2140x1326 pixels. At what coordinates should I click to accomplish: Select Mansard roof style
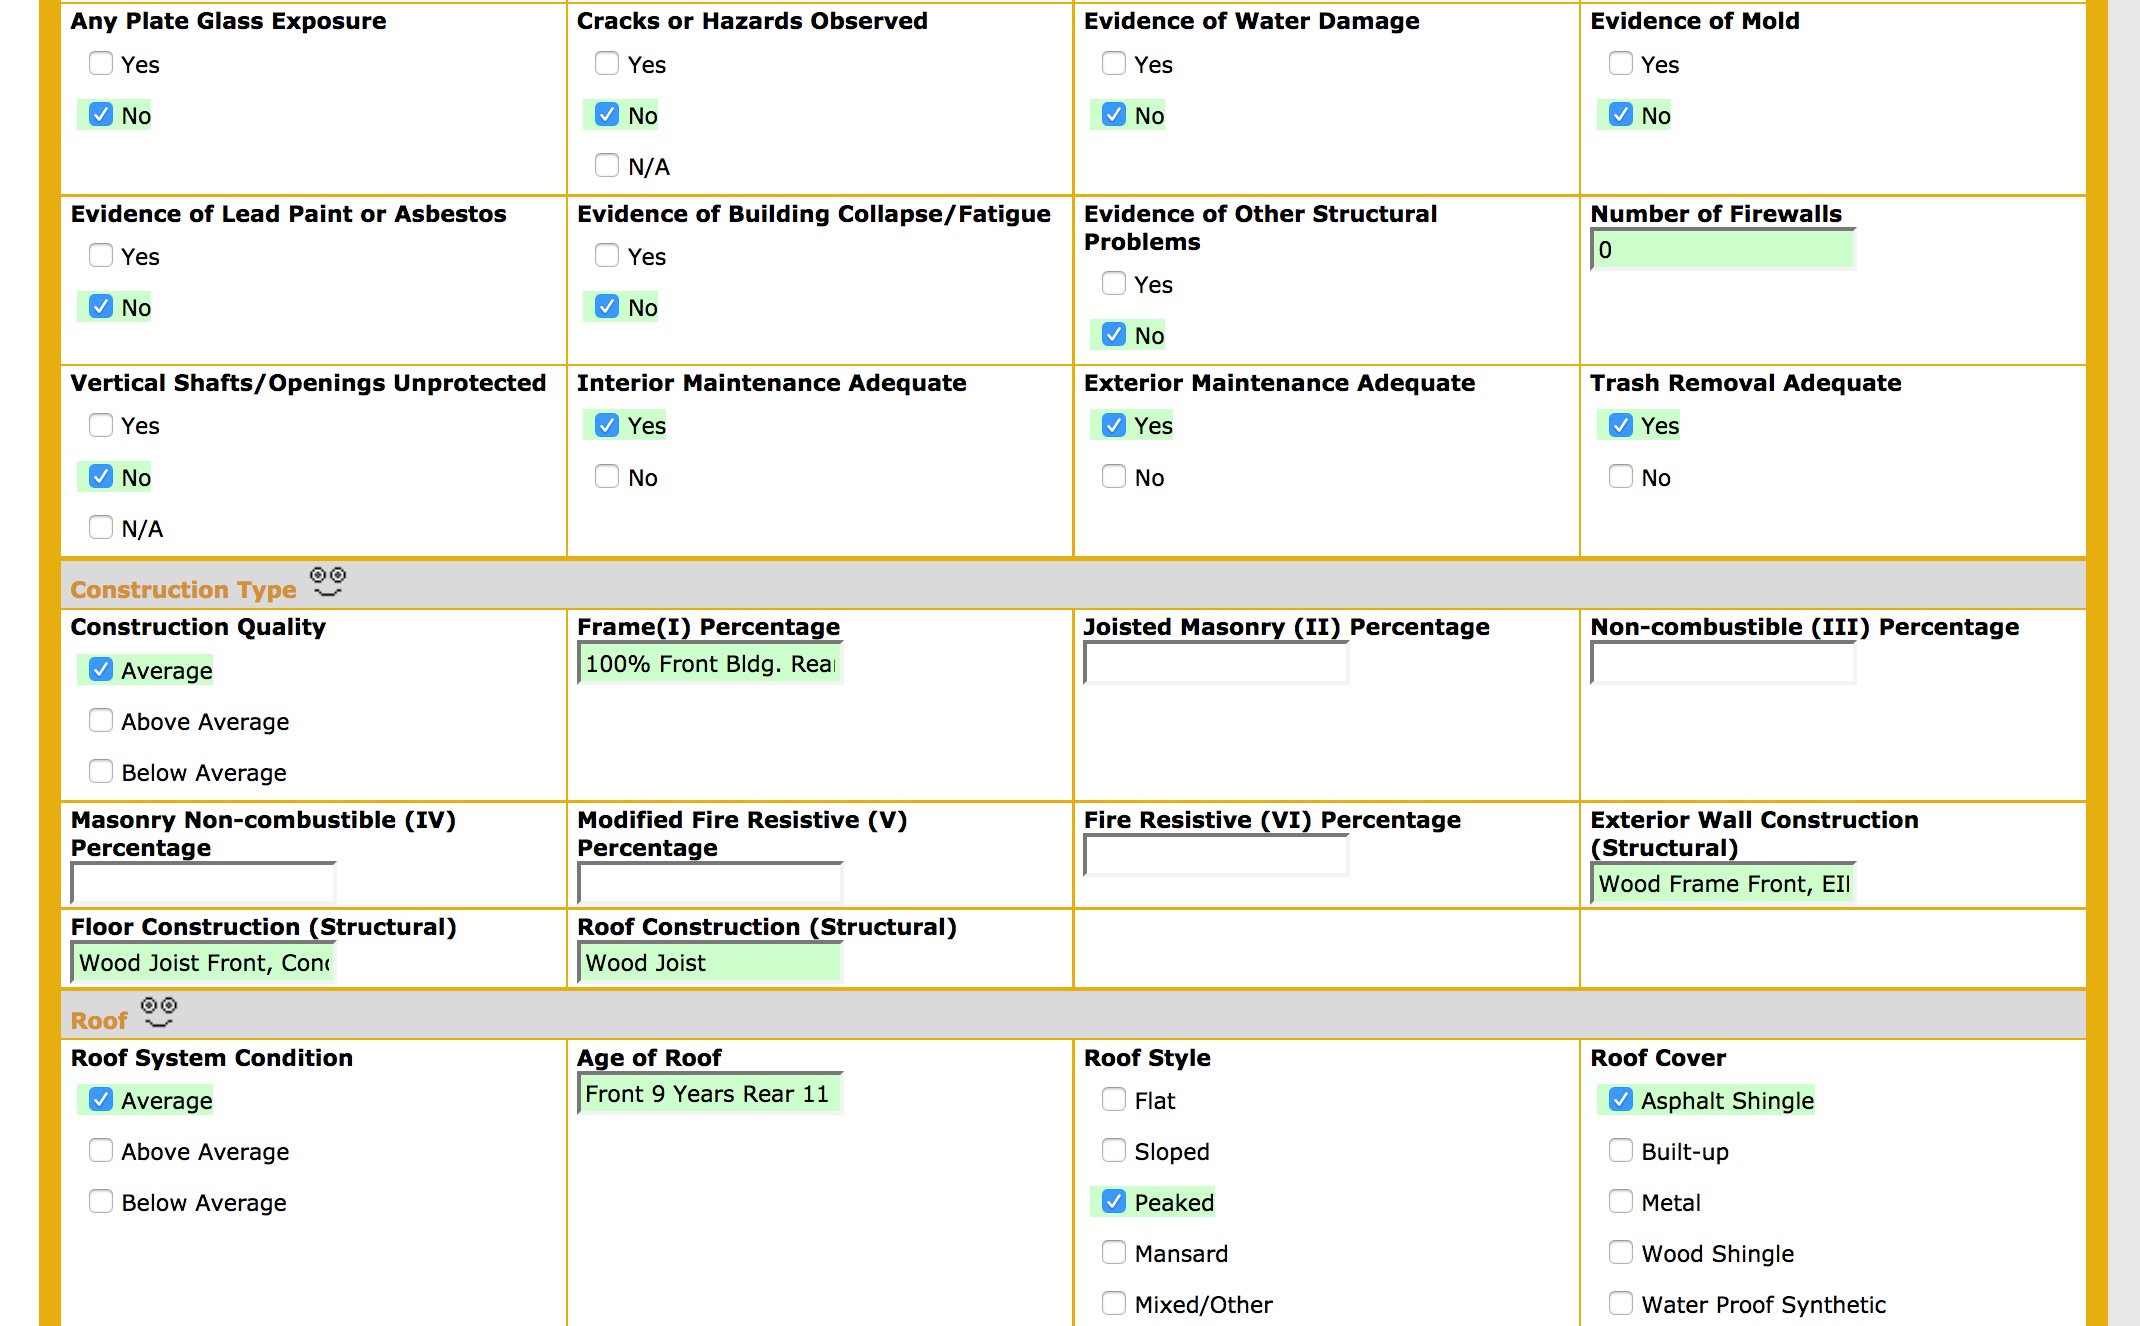(x=1113, y=1252)
